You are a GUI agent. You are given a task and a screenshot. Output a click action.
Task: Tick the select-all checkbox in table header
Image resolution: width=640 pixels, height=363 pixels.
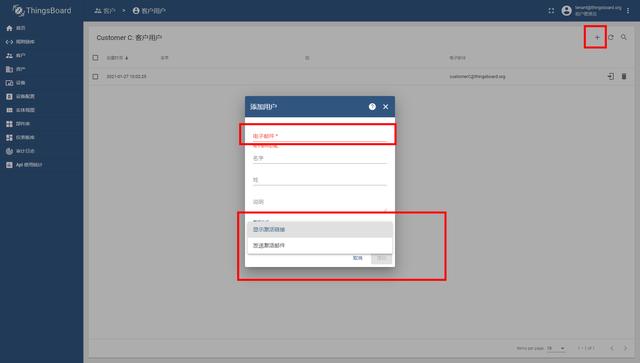(96, 58)
